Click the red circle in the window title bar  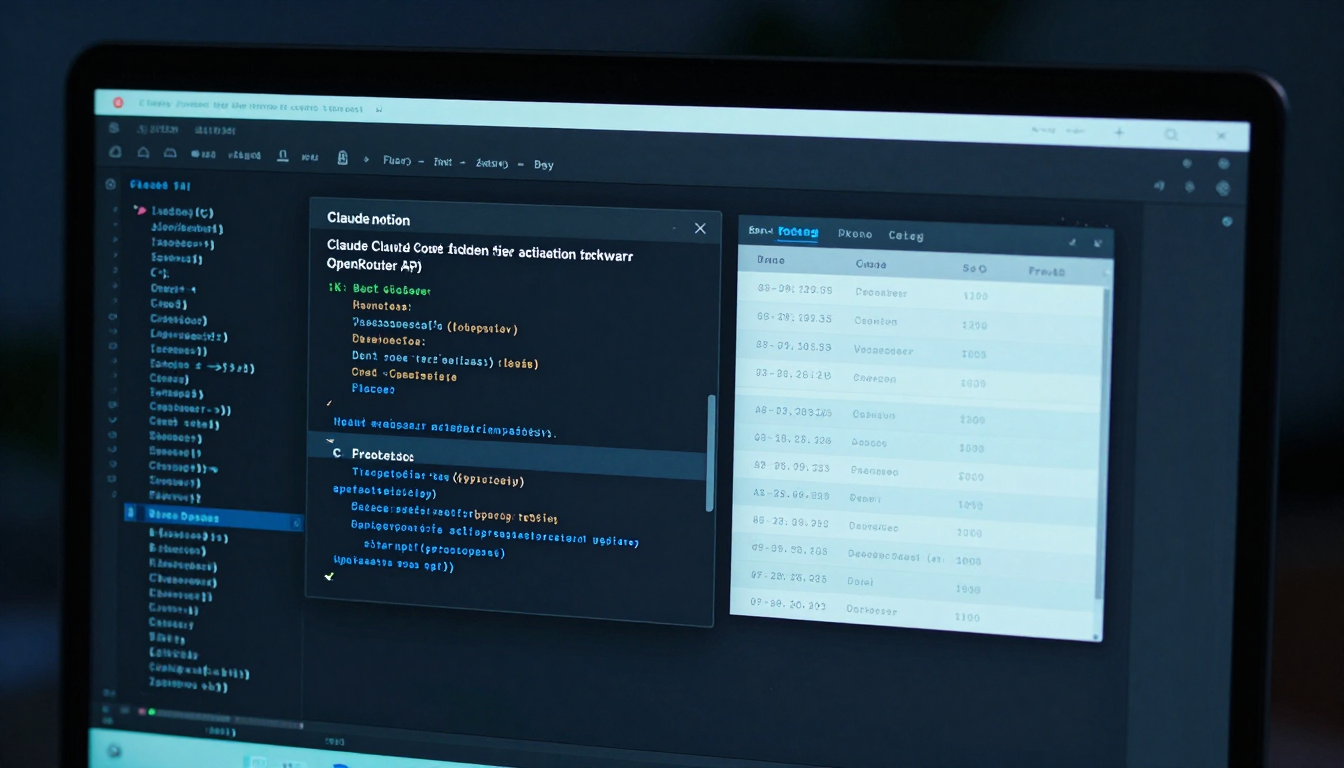[x=118, y=102]
